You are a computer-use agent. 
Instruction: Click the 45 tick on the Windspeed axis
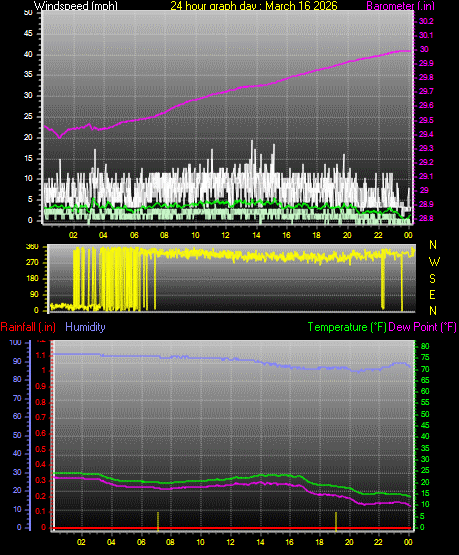[28, 33]
